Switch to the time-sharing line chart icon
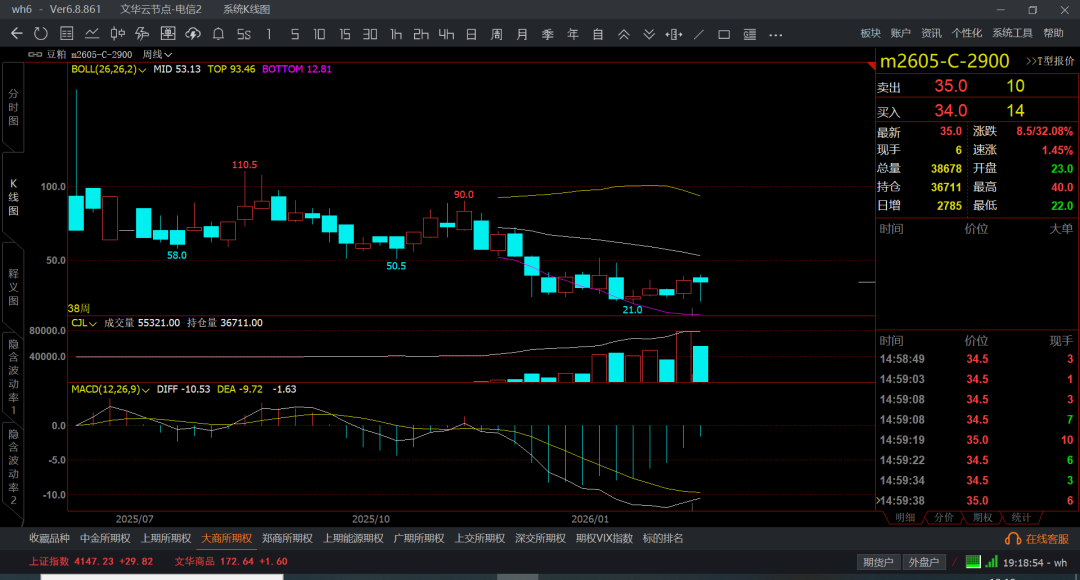Screen dimensions: 1080x580 point(90,34)
